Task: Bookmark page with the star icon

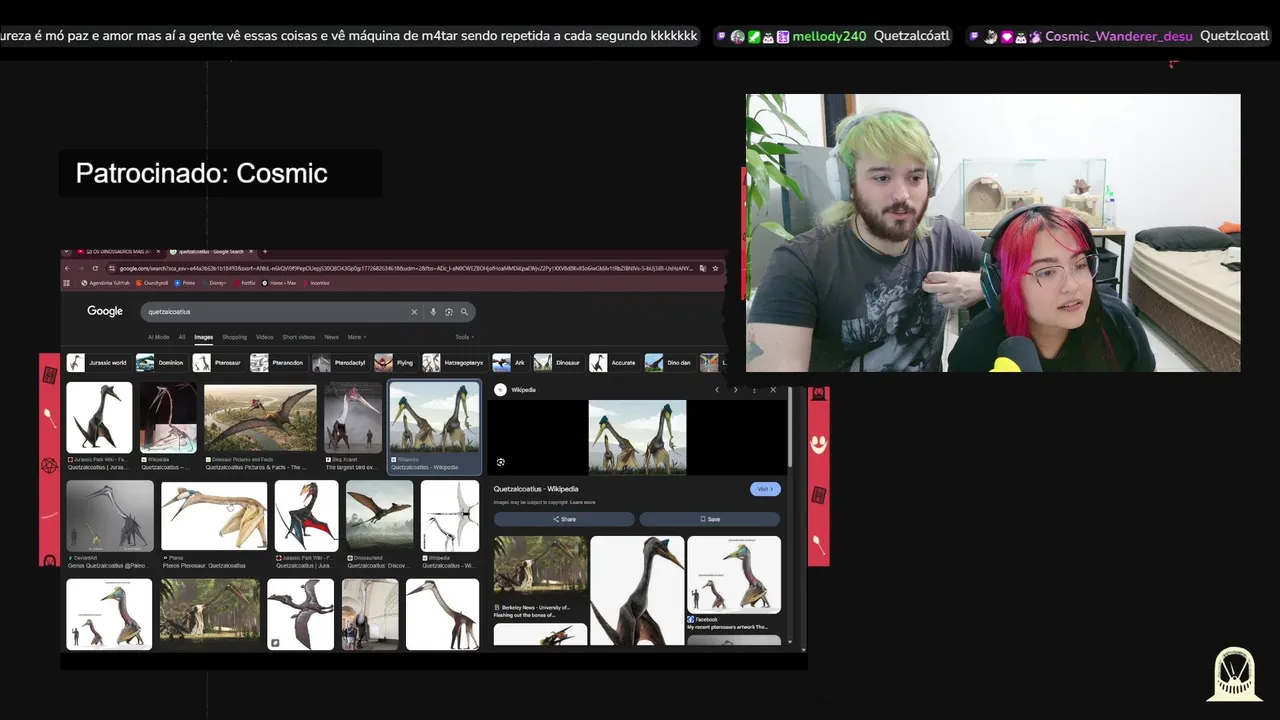Action: click(715, 268)
